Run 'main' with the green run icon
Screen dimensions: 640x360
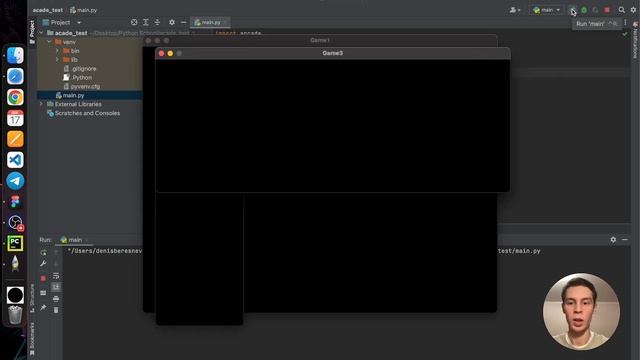pyautogui.click(x=573, y=10)
